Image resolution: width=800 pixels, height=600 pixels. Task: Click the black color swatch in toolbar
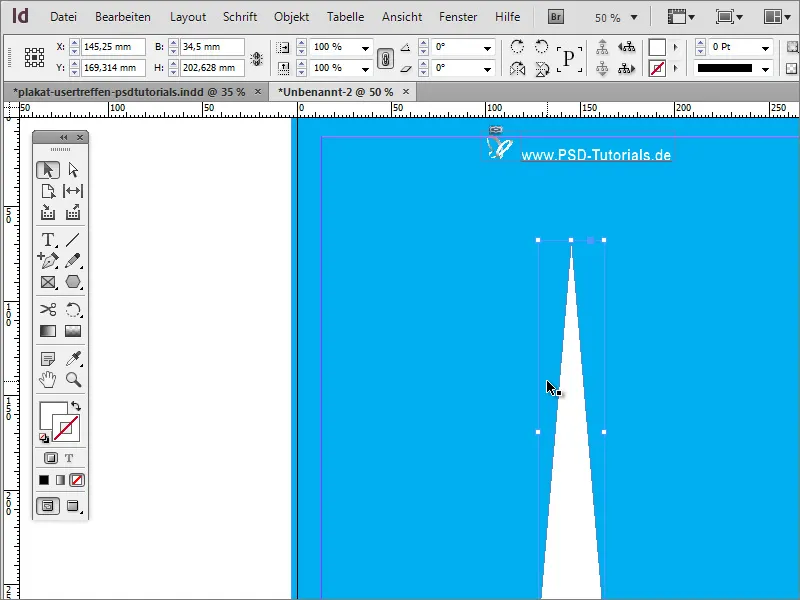[x=44, y=480]
